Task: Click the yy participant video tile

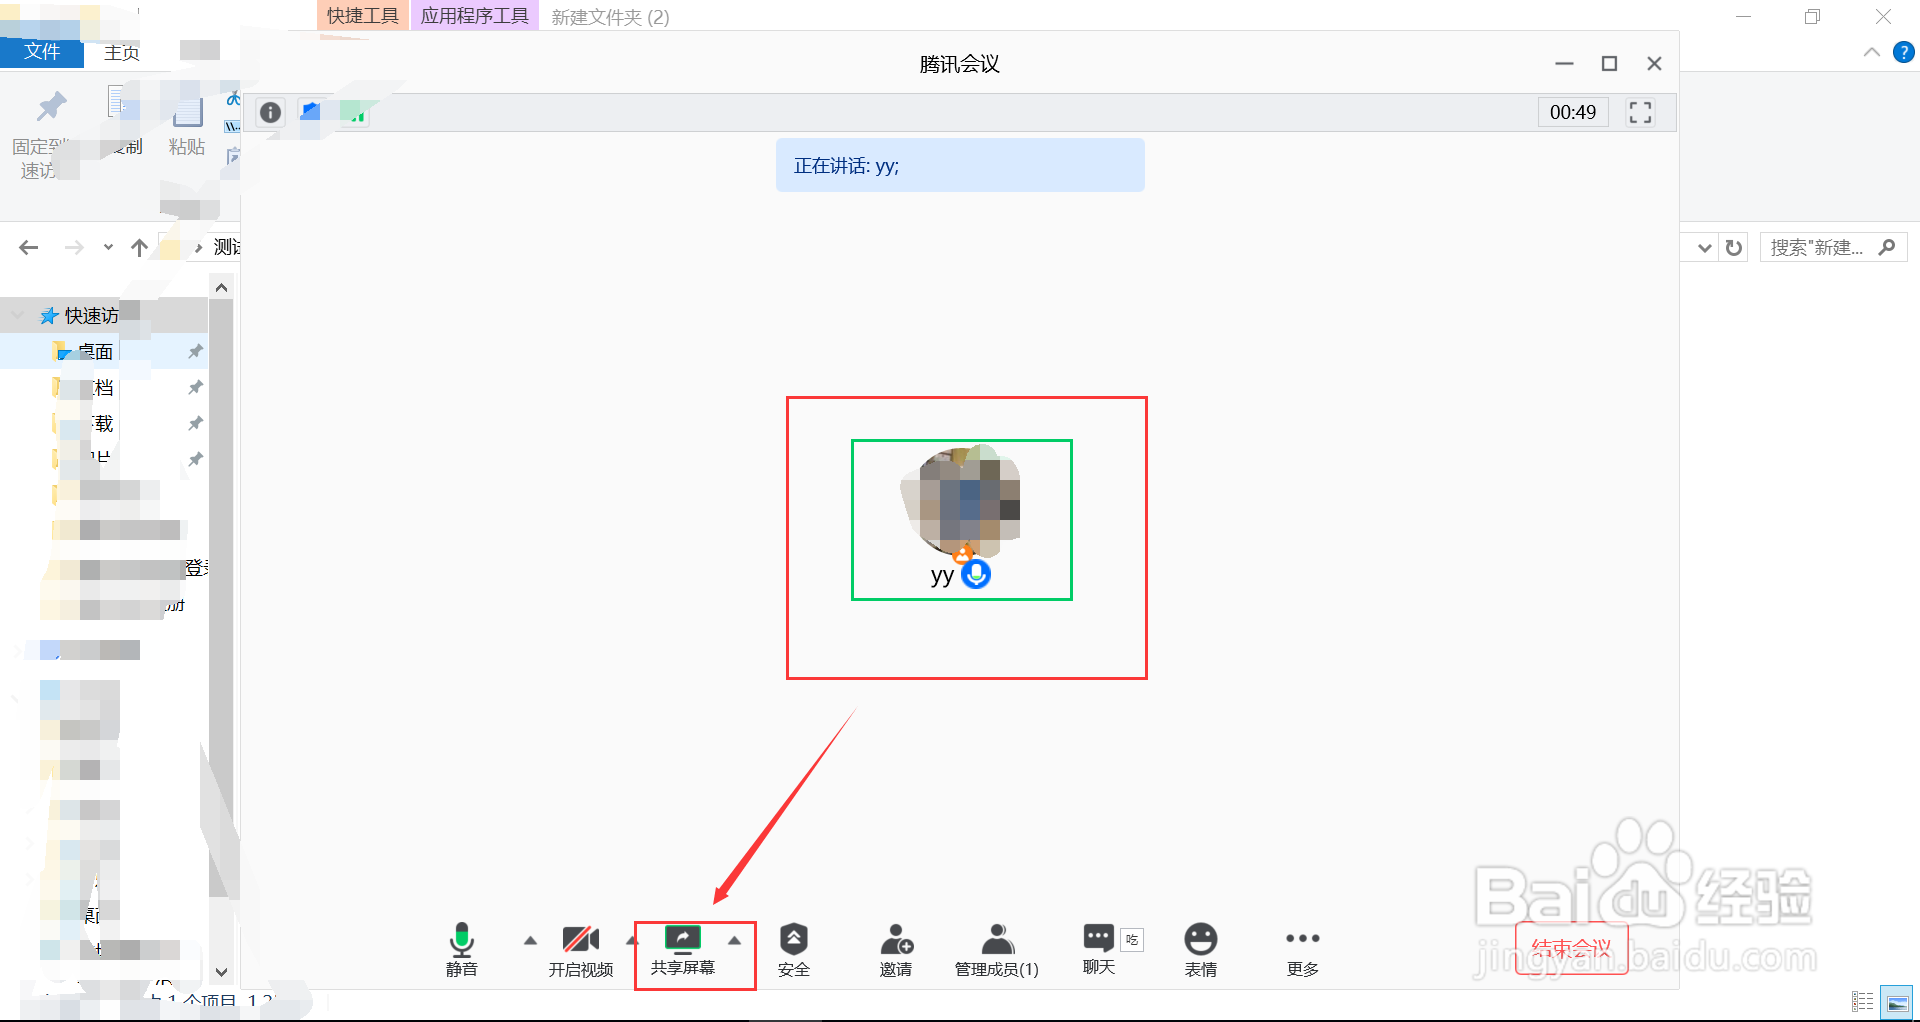Action: click(x=961, y=519)
